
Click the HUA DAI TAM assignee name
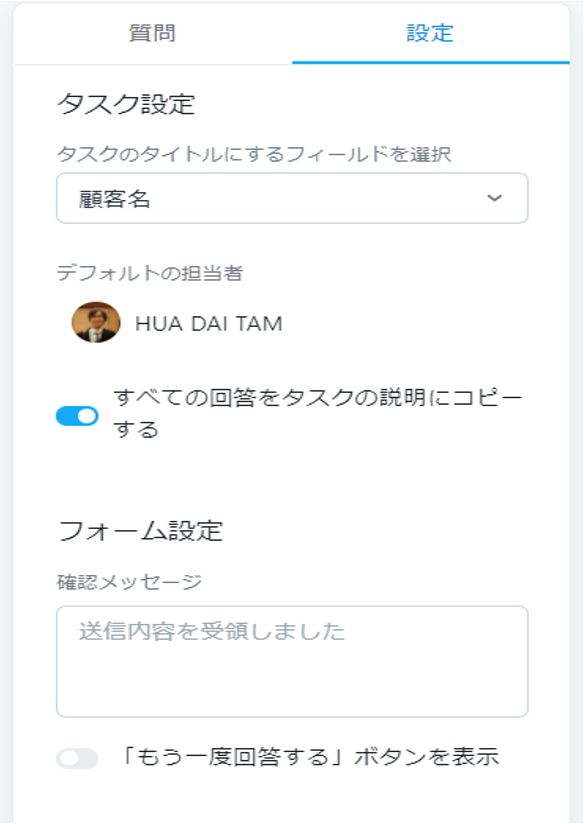coord(209,324)
